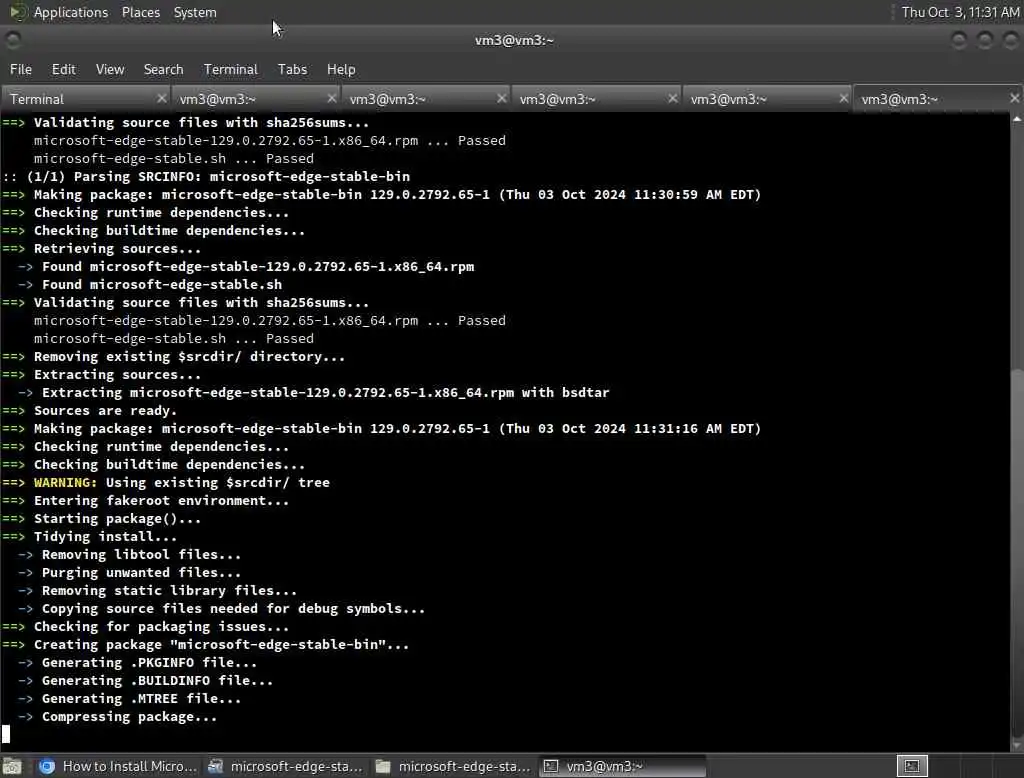Maximize the terminal window

pos(985,41)
